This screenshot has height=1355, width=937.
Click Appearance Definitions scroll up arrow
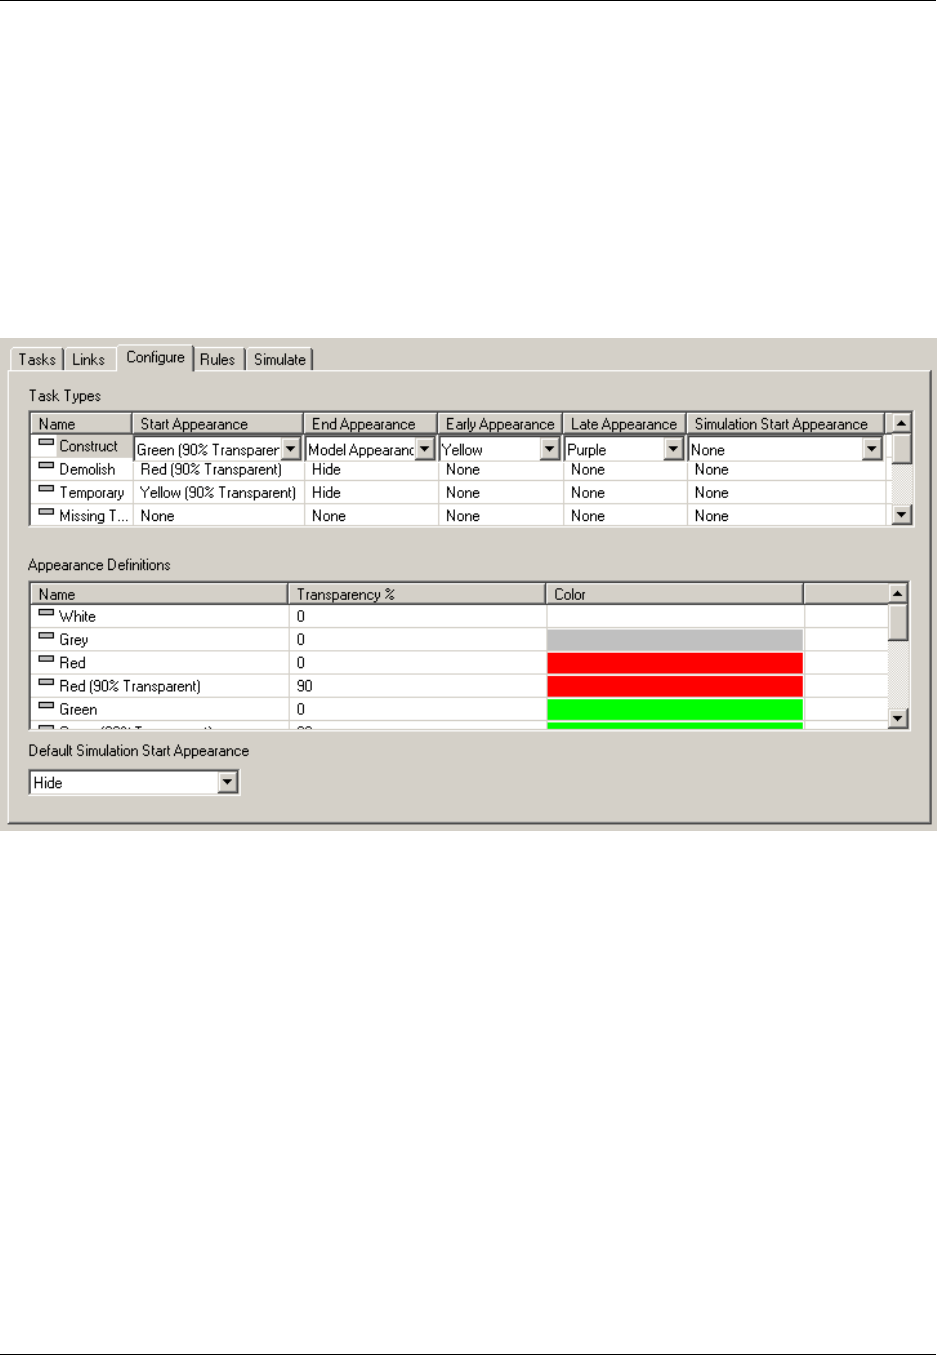point(898,594)
